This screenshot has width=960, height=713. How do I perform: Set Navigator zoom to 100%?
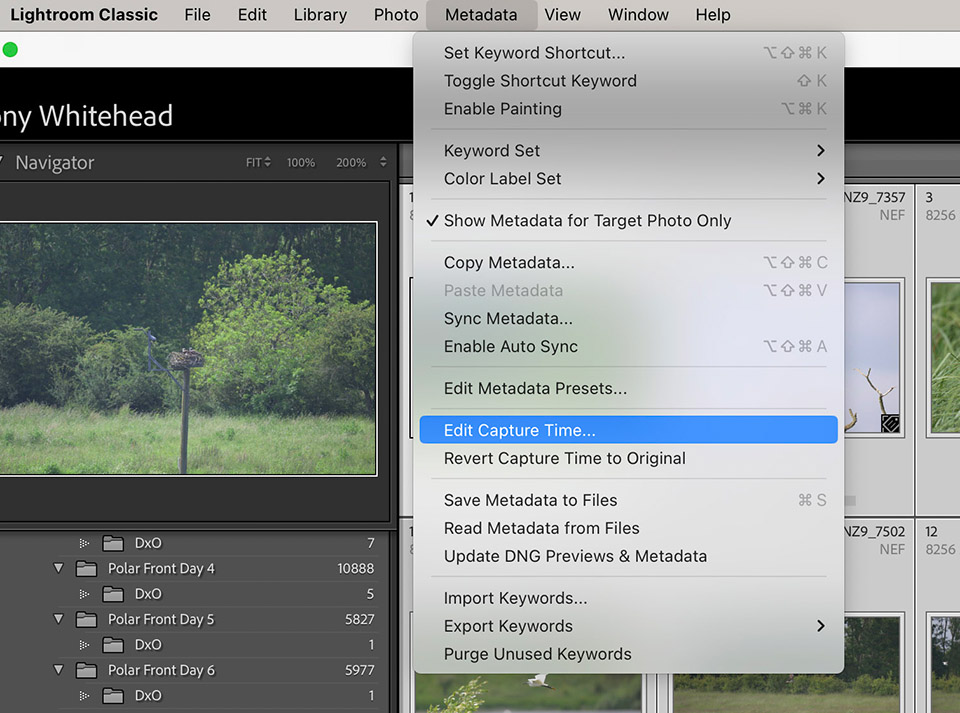(301, 163)
